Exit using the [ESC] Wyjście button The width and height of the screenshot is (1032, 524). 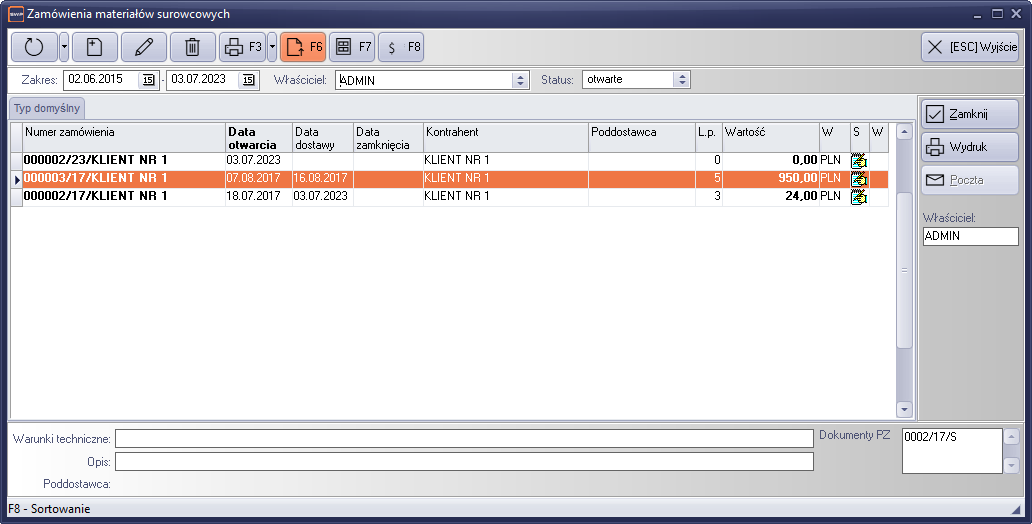pos(969,47)
